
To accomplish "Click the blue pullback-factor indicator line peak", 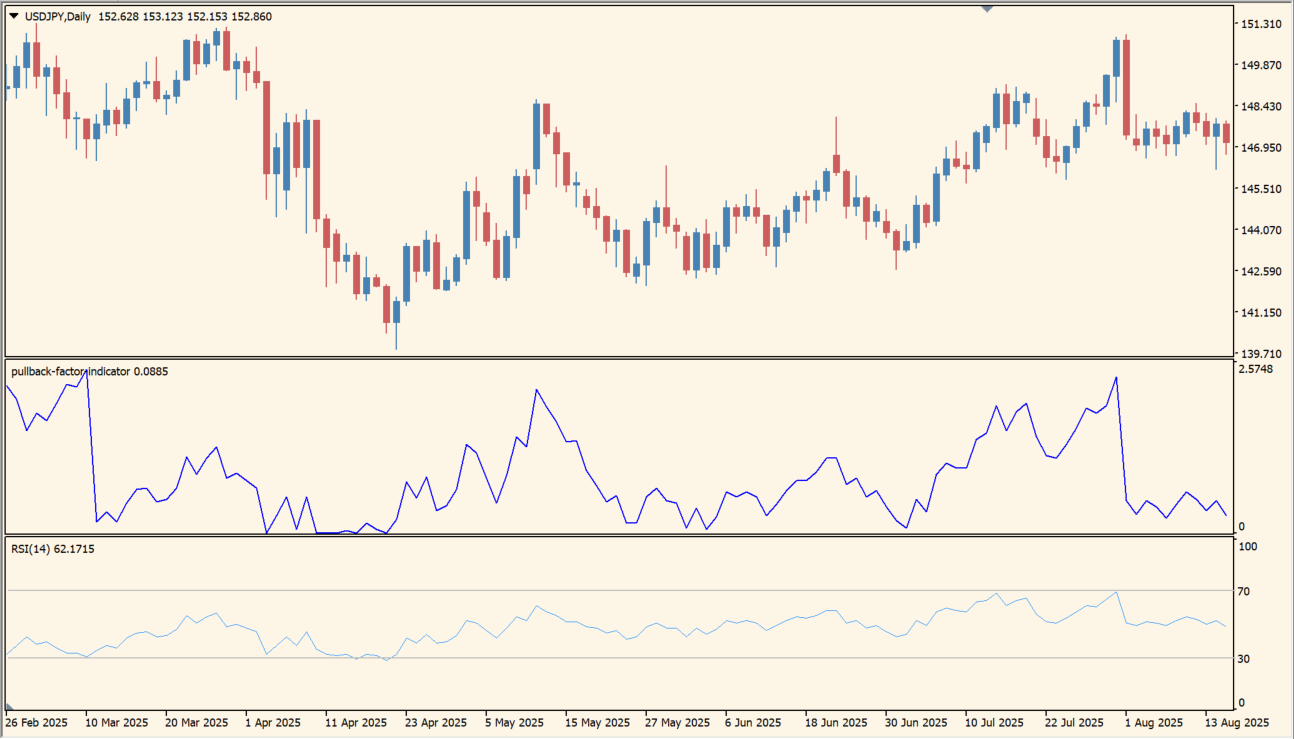I will [1117, 378].
